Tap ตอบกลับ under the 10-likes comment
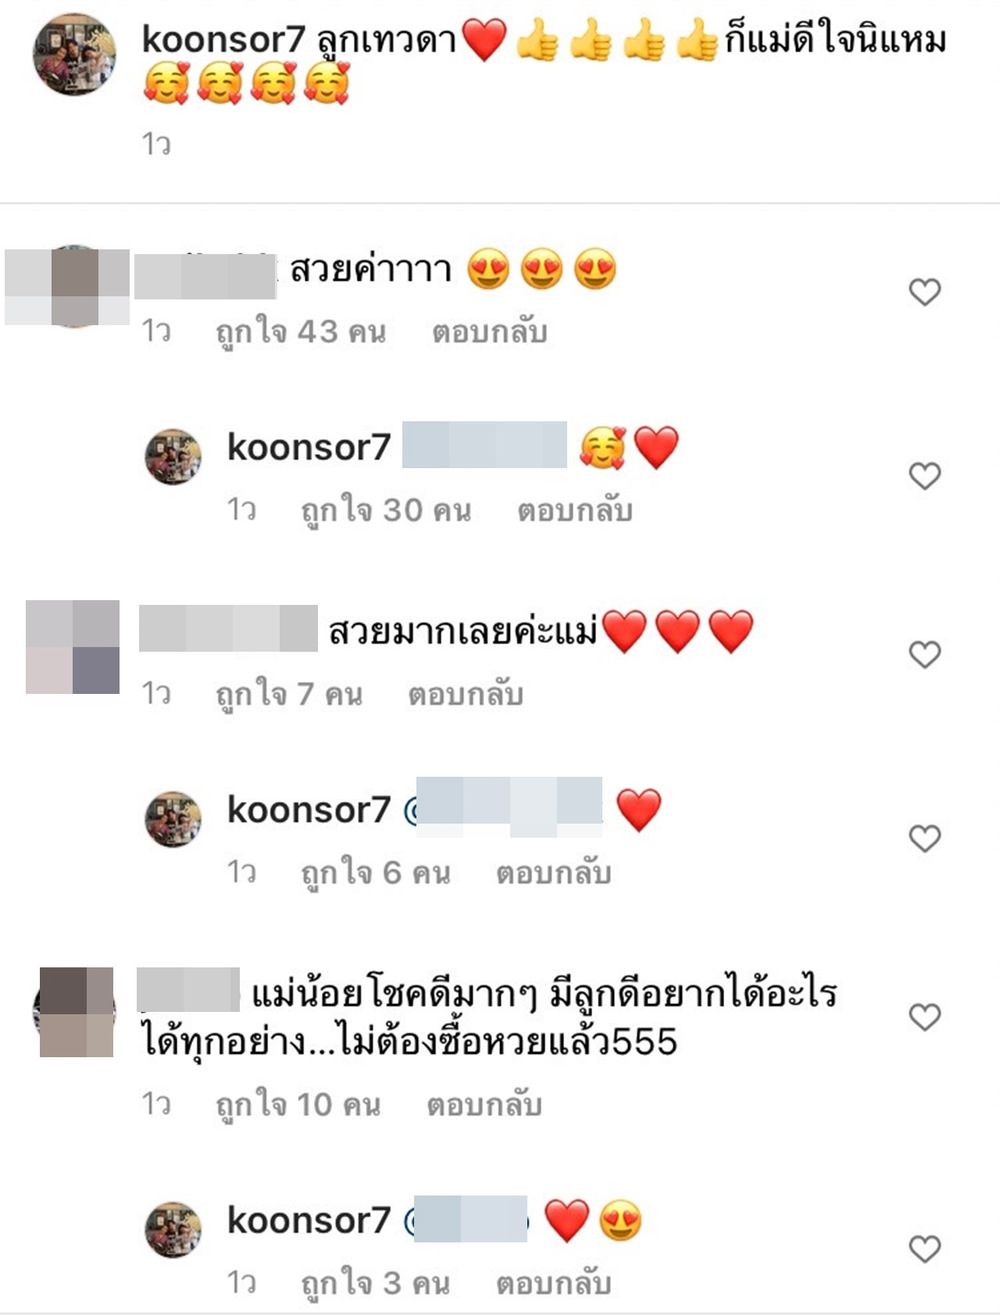The height and width of the screenshot is (1316, 1000). pyautogui.click(x=484, y=1105)
